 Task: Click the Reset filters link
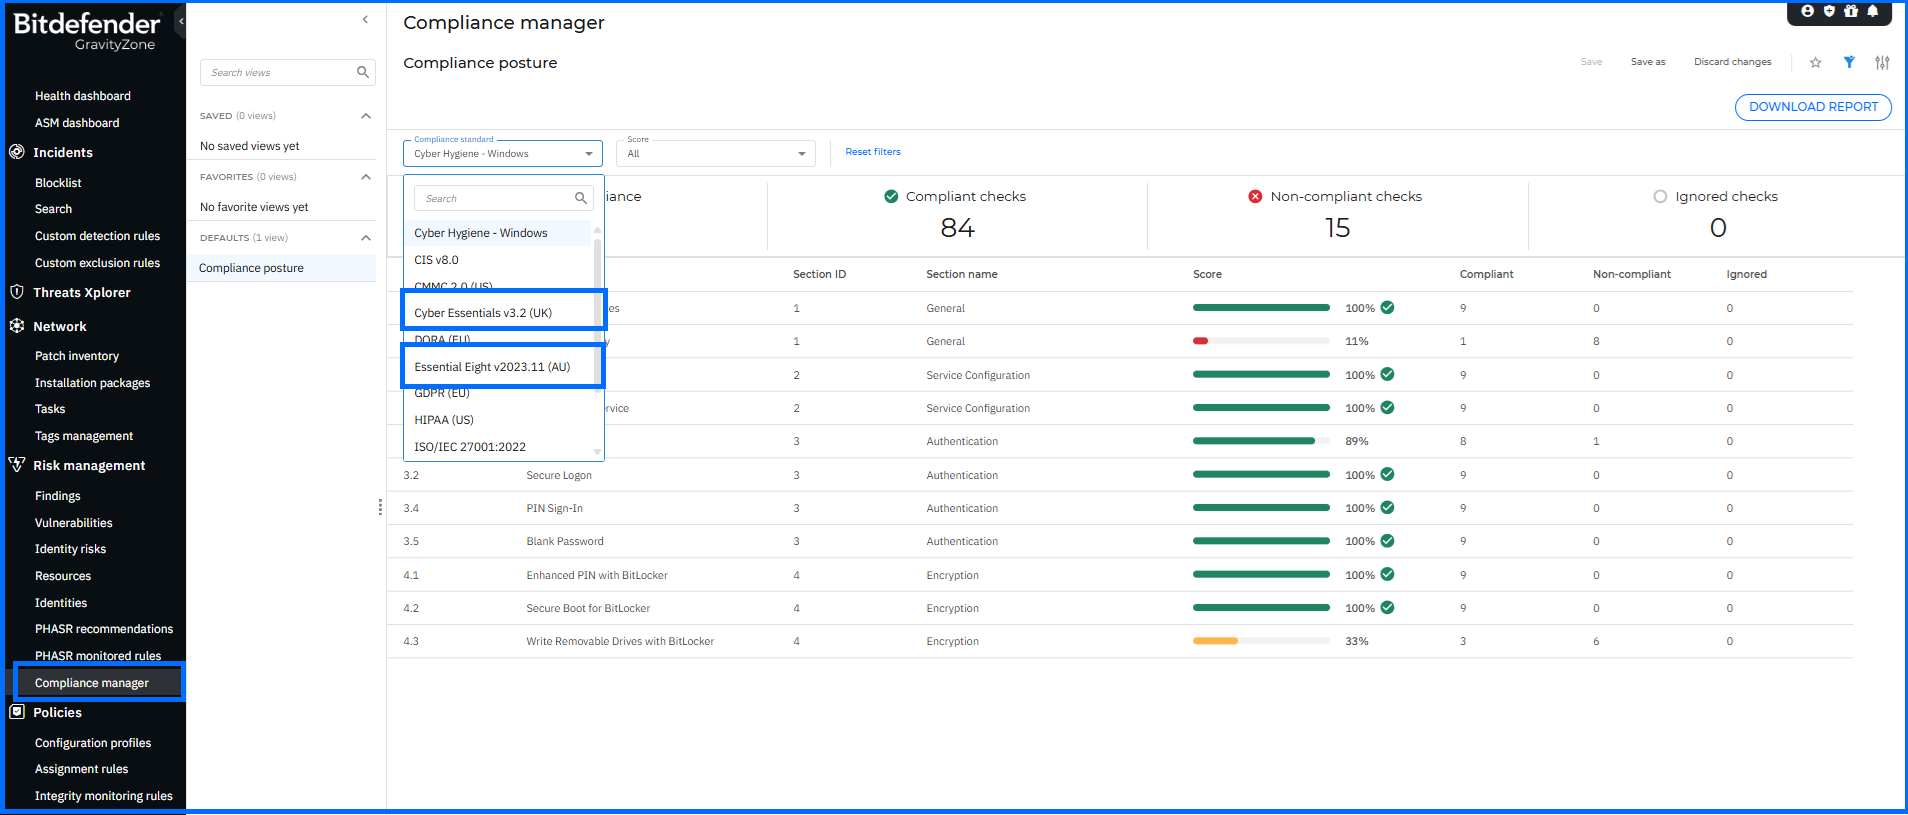tap(872, 152)
